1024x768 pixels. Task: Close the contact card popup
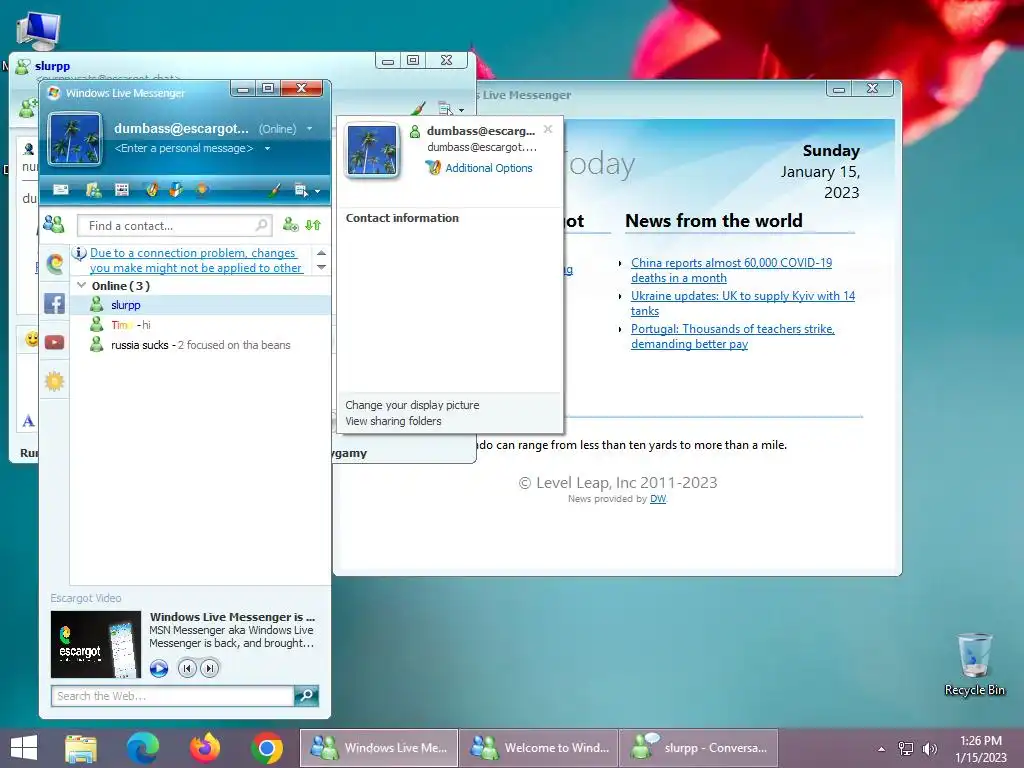click(x=548, y=129)
